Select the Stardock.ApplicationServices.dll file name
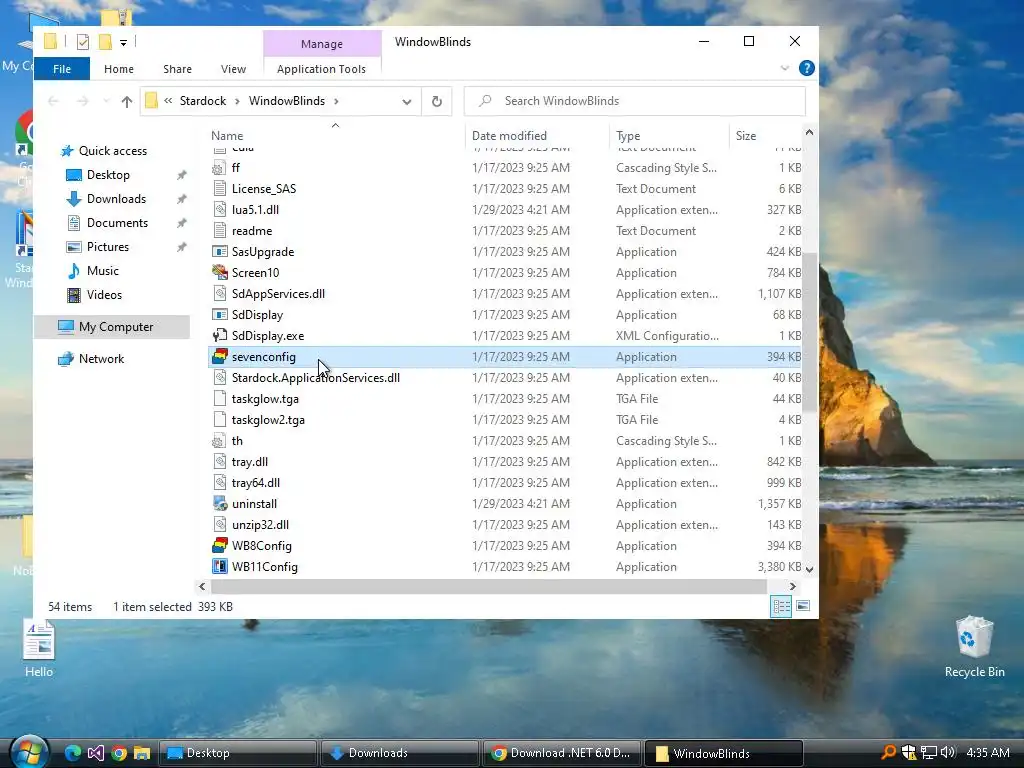The height and width of the screenshot is (768, 1024). click(x=315, y=377)
